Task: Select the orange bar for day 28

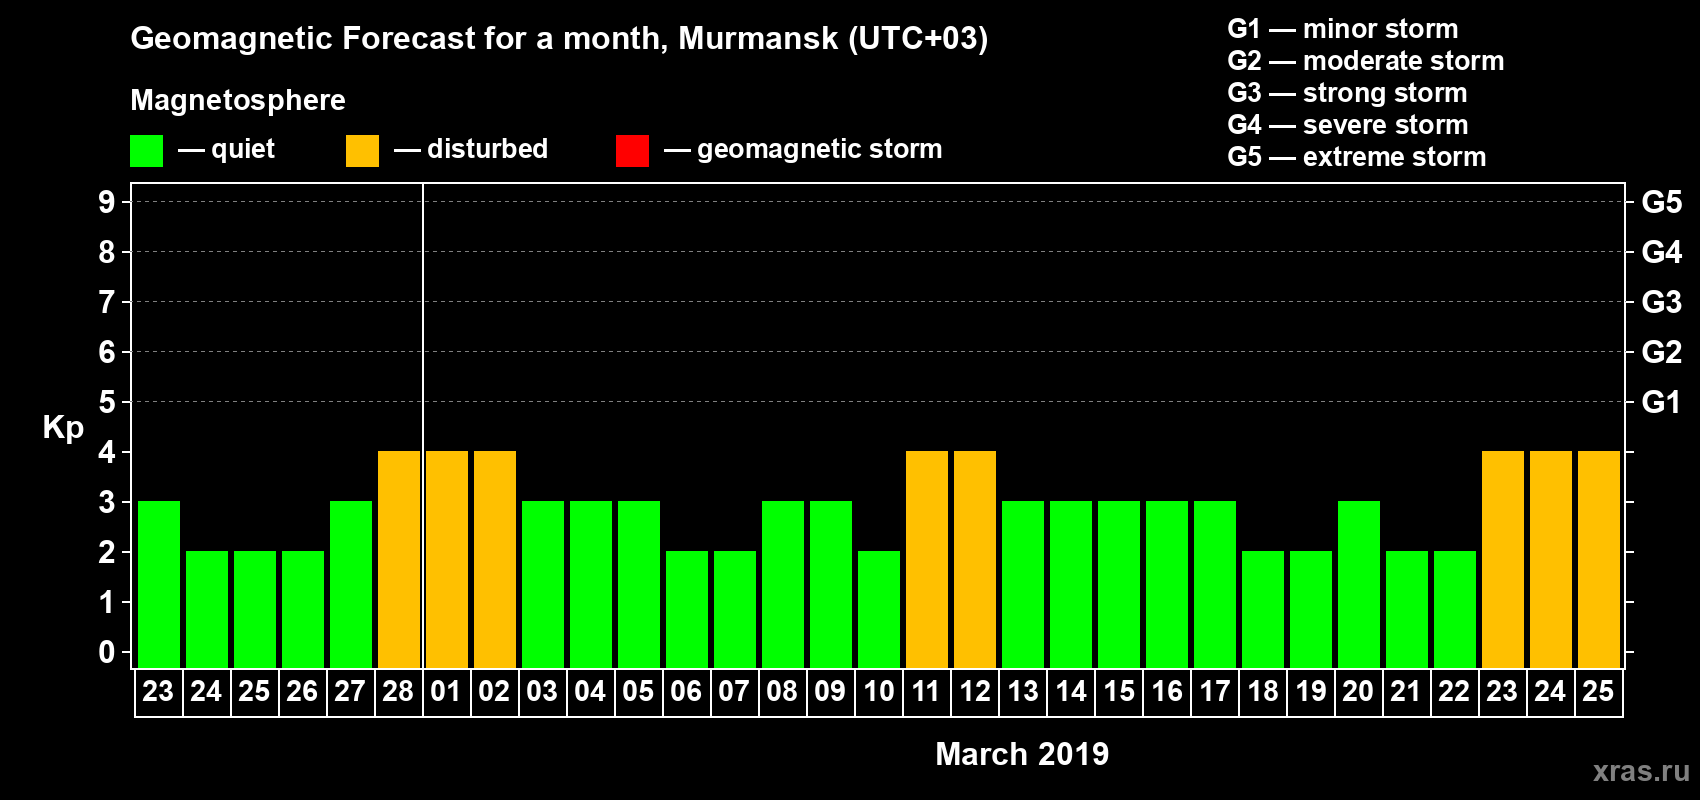Action: 399,559
